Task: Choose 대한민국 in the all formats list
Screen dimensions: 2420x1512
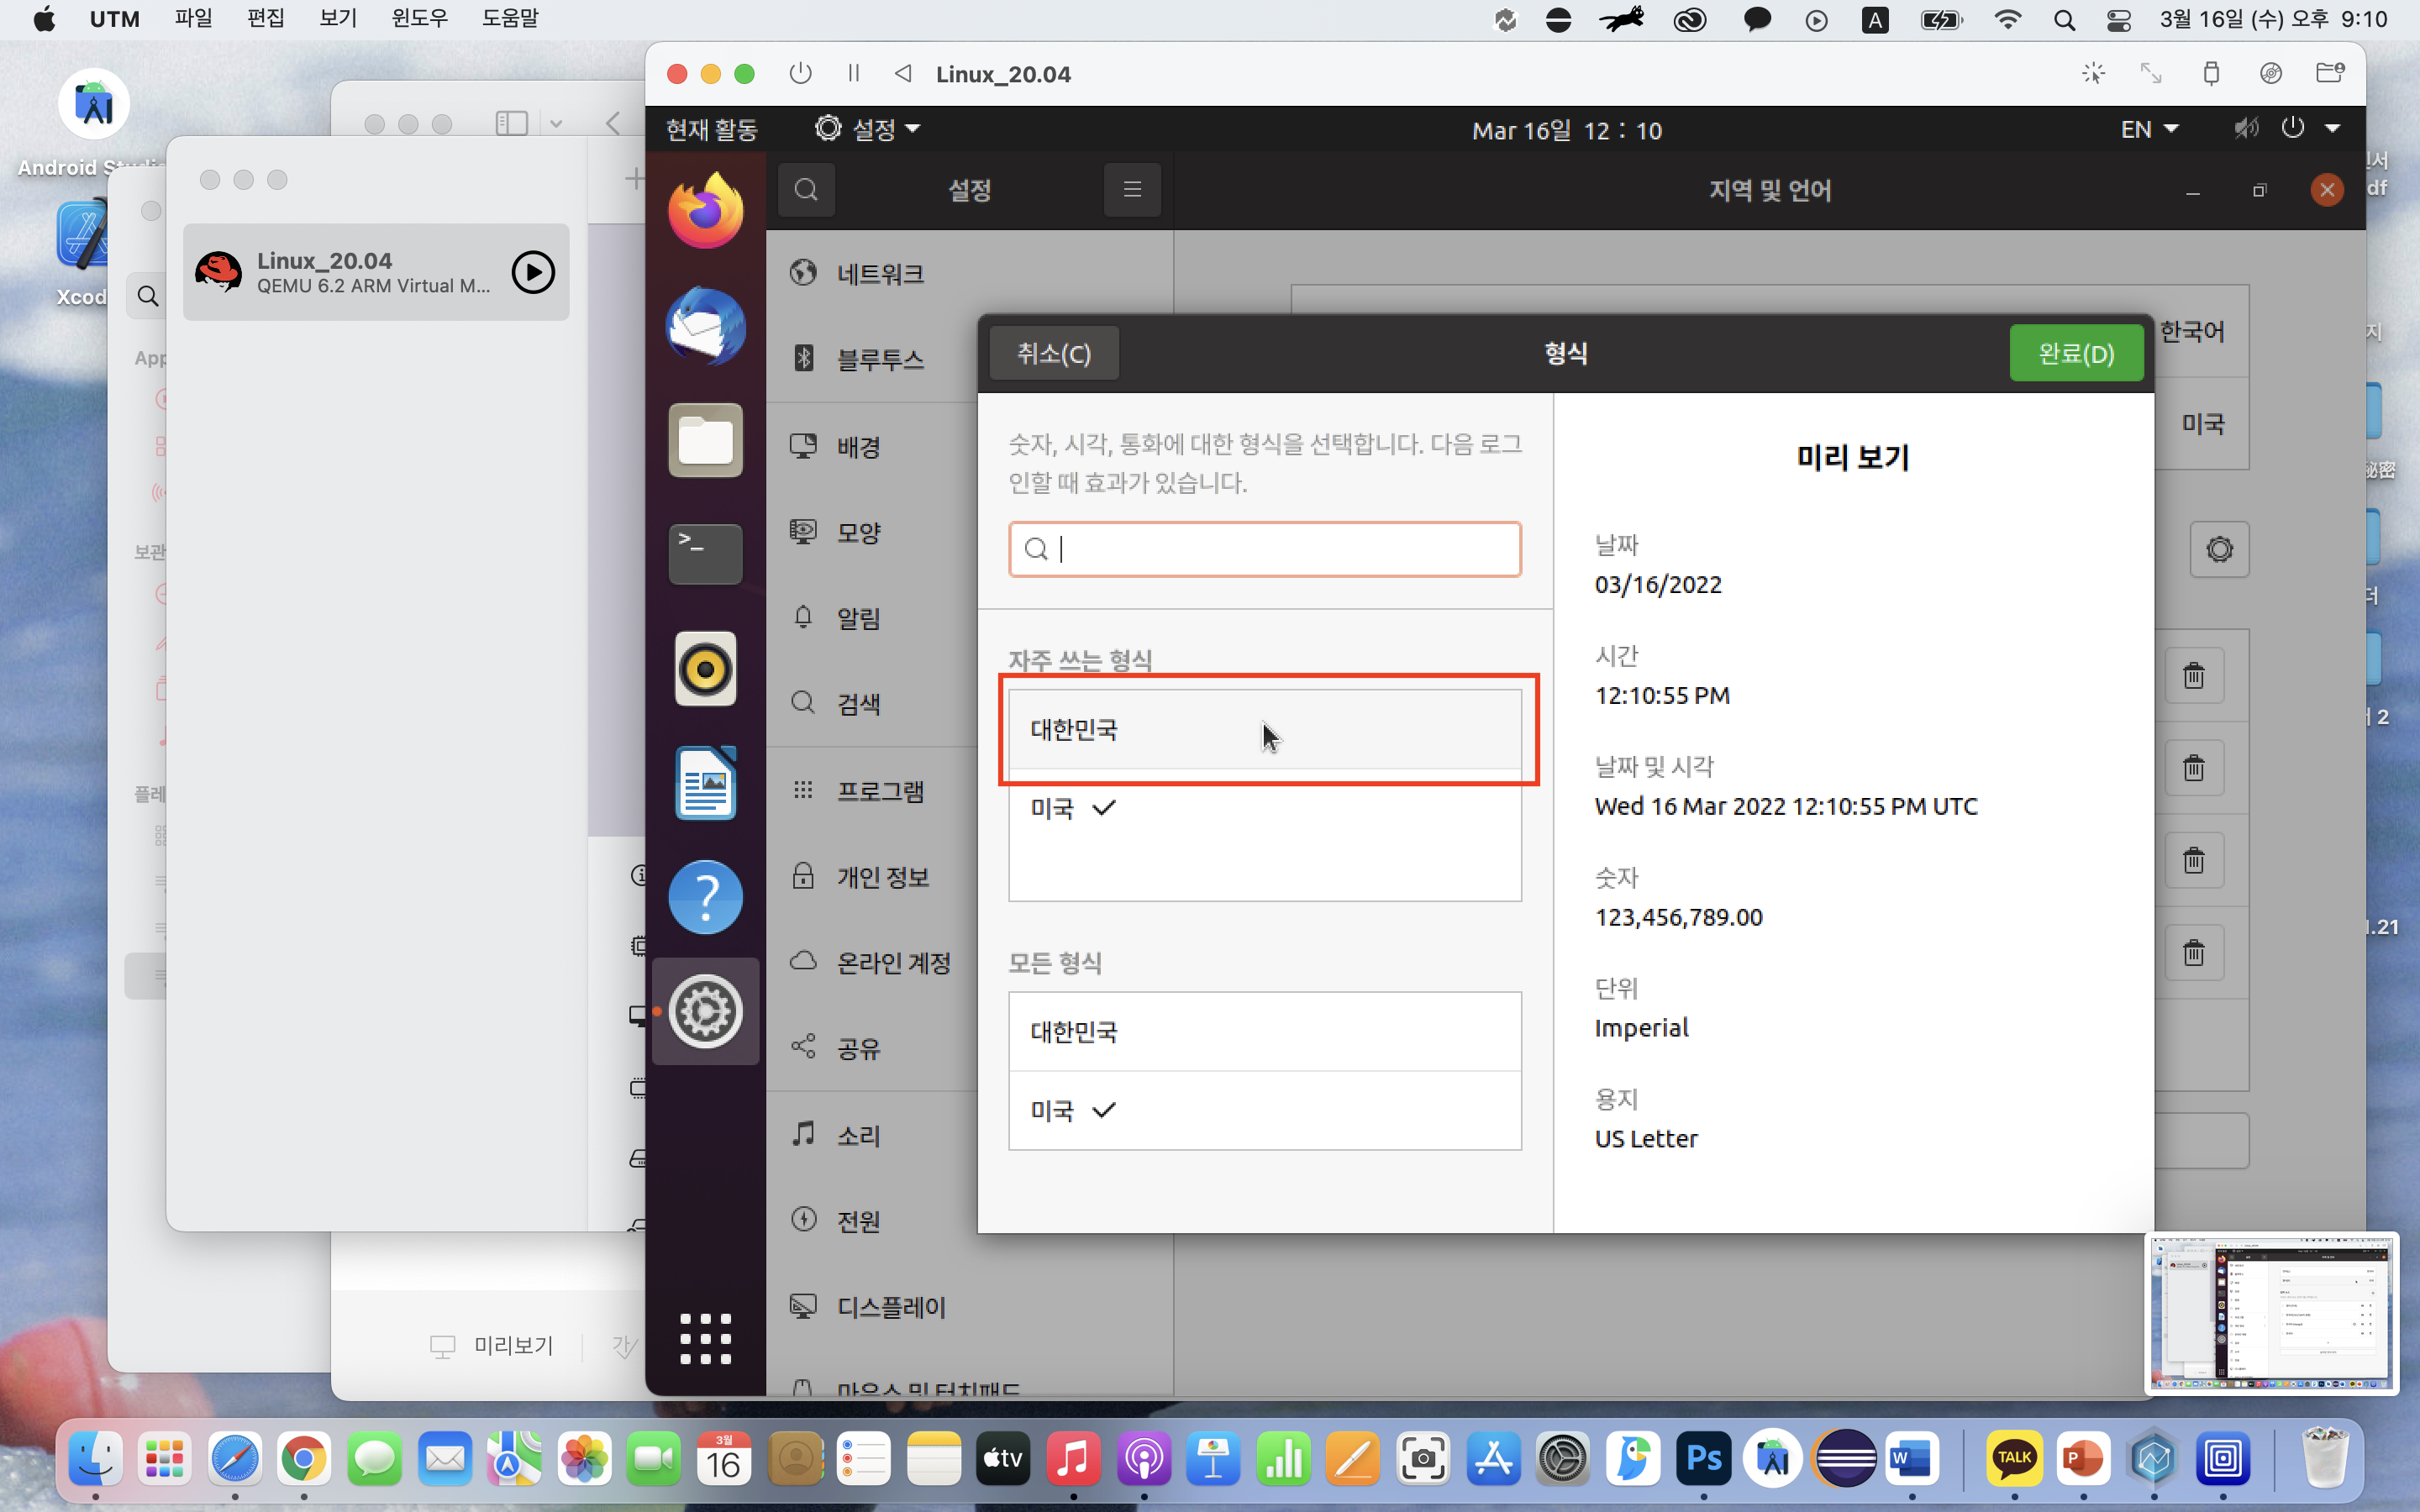Action: point(1264,1032)
